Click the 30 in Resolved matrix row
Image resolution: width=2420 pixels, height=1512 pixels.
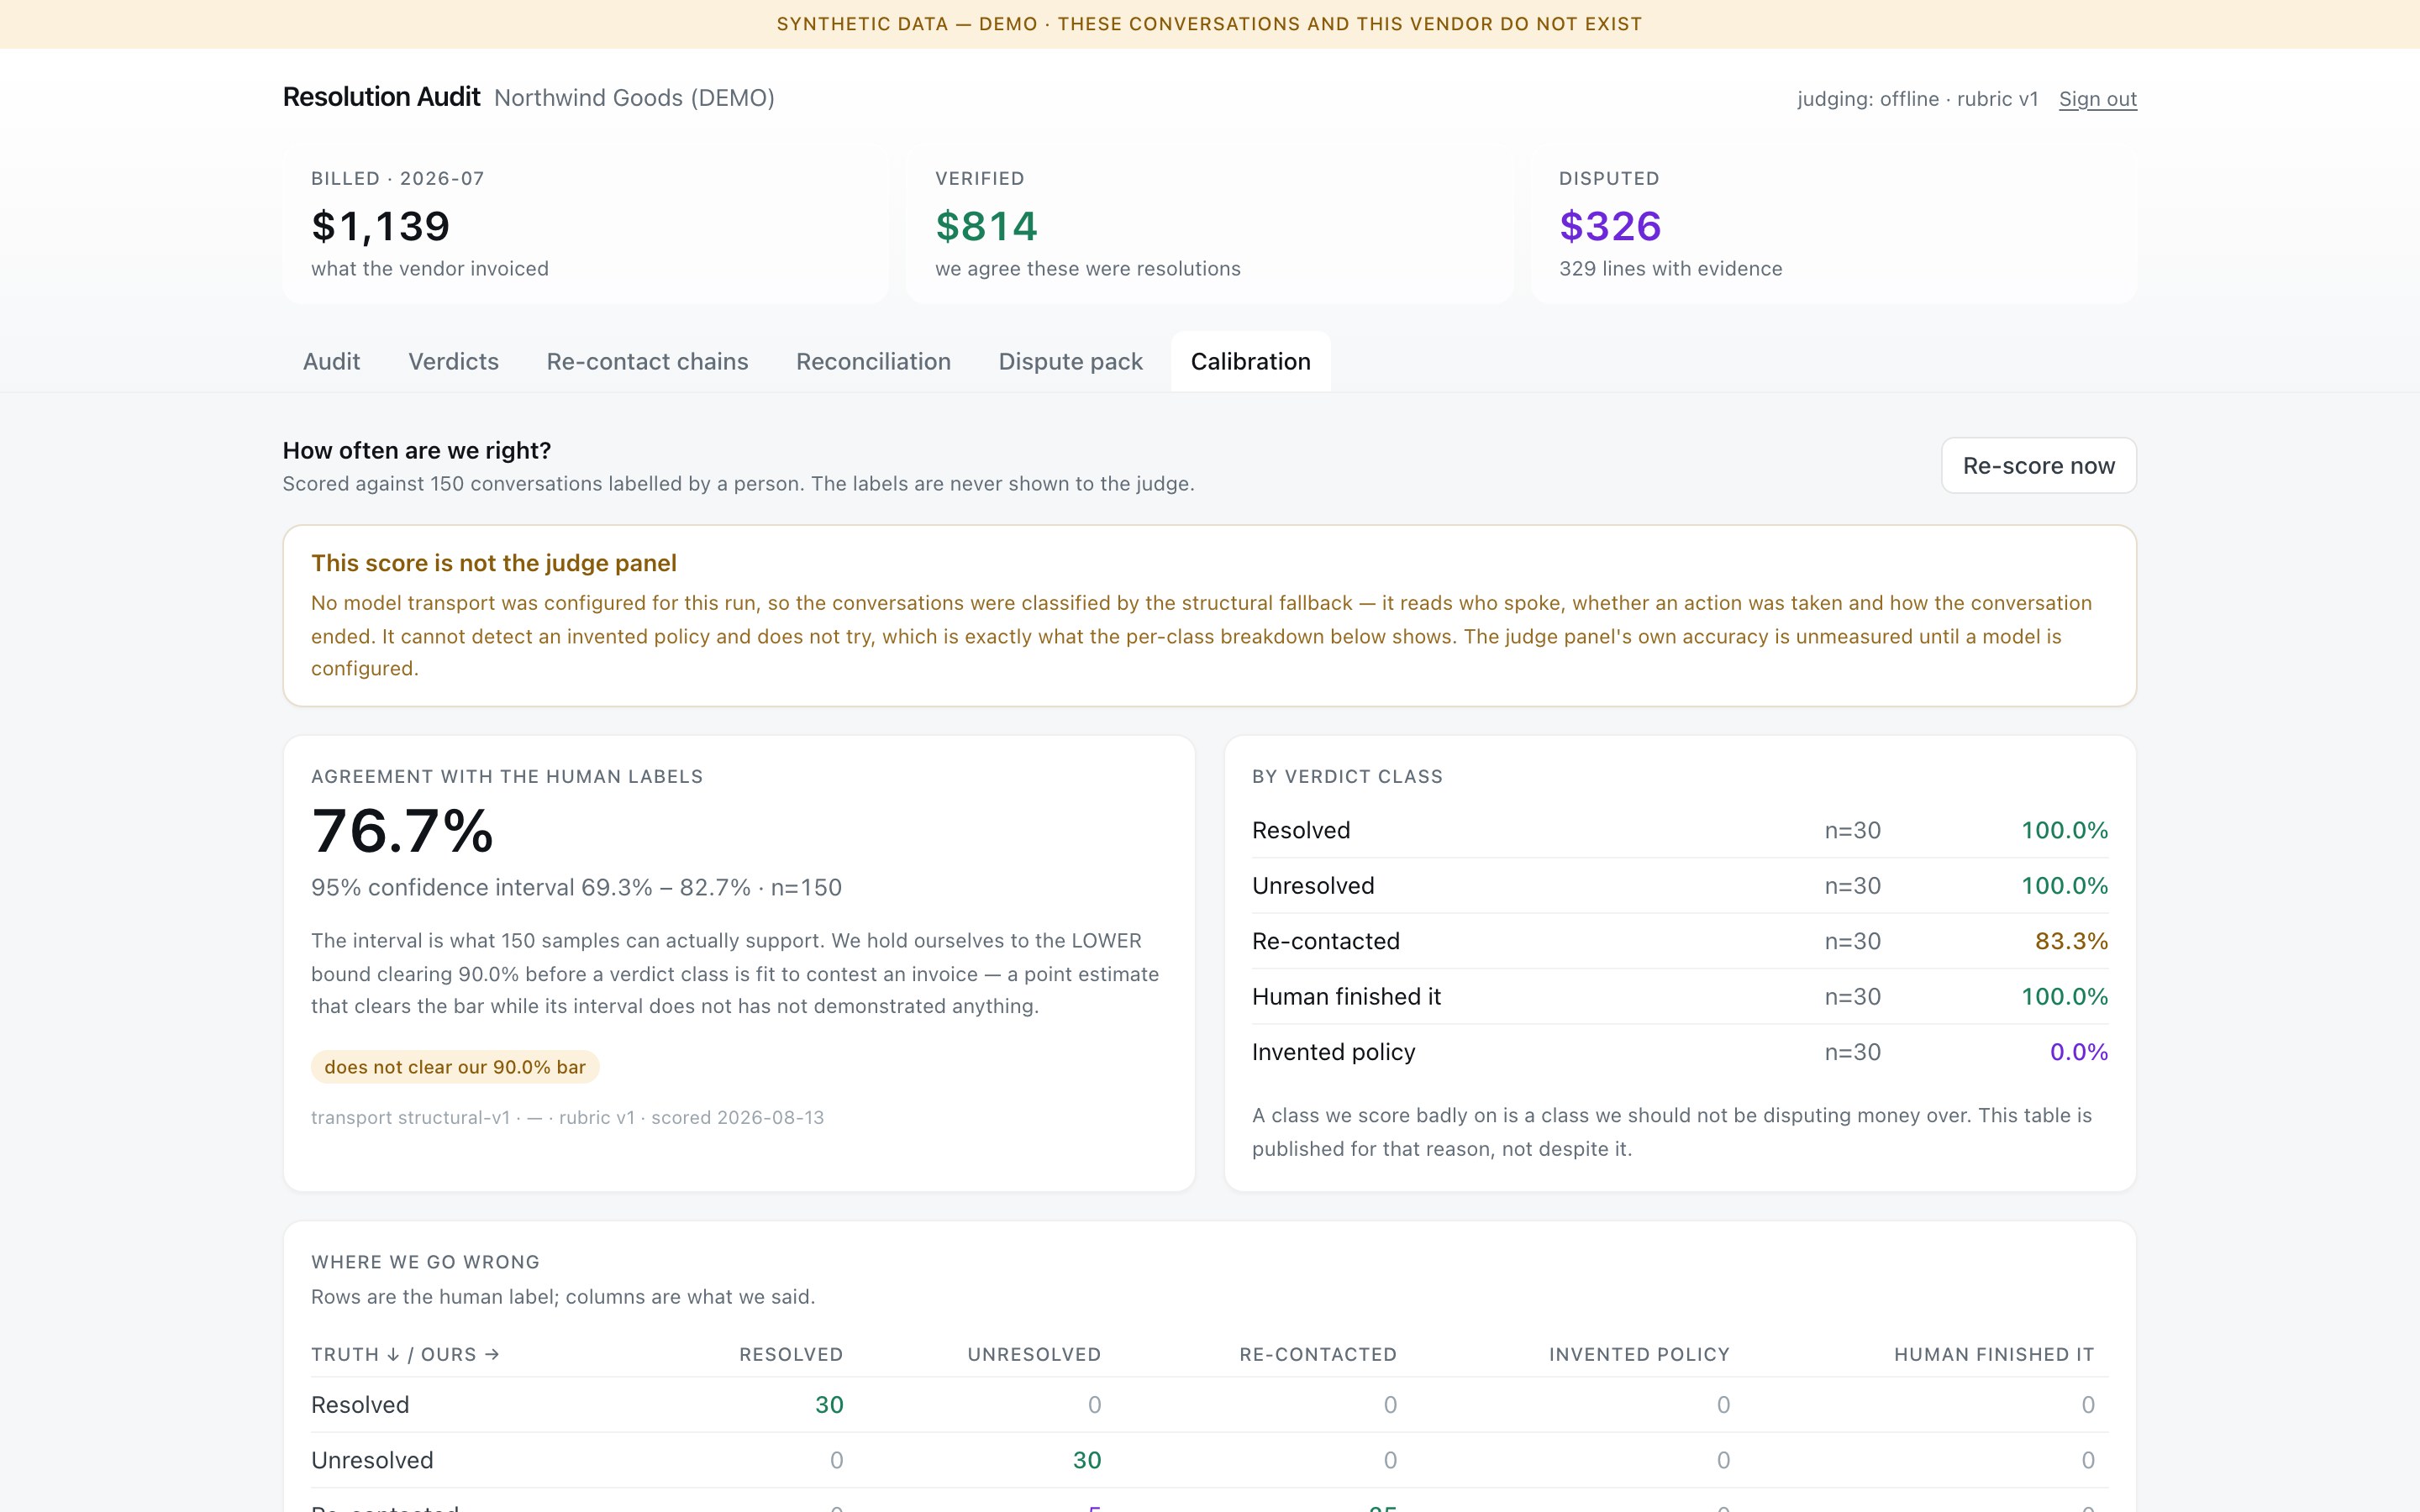pos(829,1404)
